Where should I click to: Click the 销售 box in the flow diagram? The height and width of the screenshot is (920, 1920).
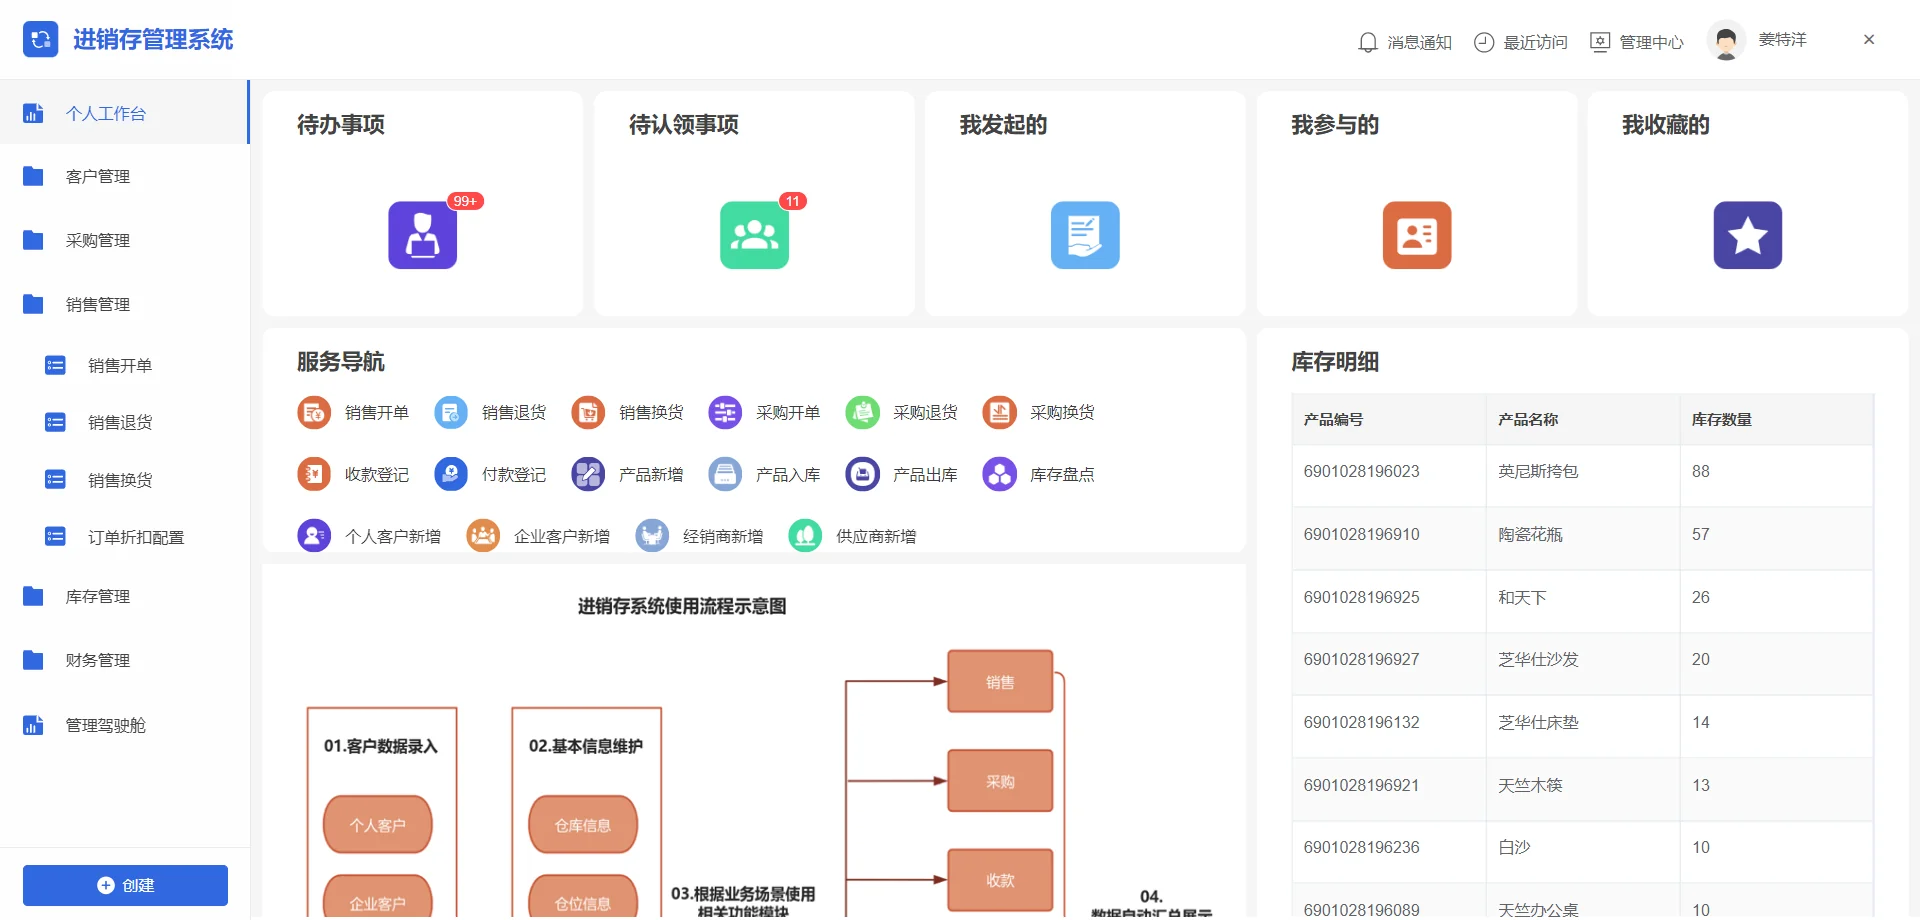pyautogui.click(x=1000, y=682)
